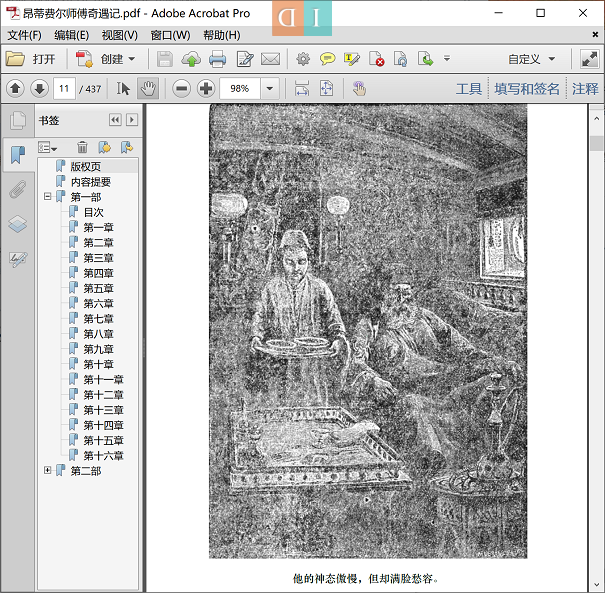Open the attachments paperclip panel

17,189
